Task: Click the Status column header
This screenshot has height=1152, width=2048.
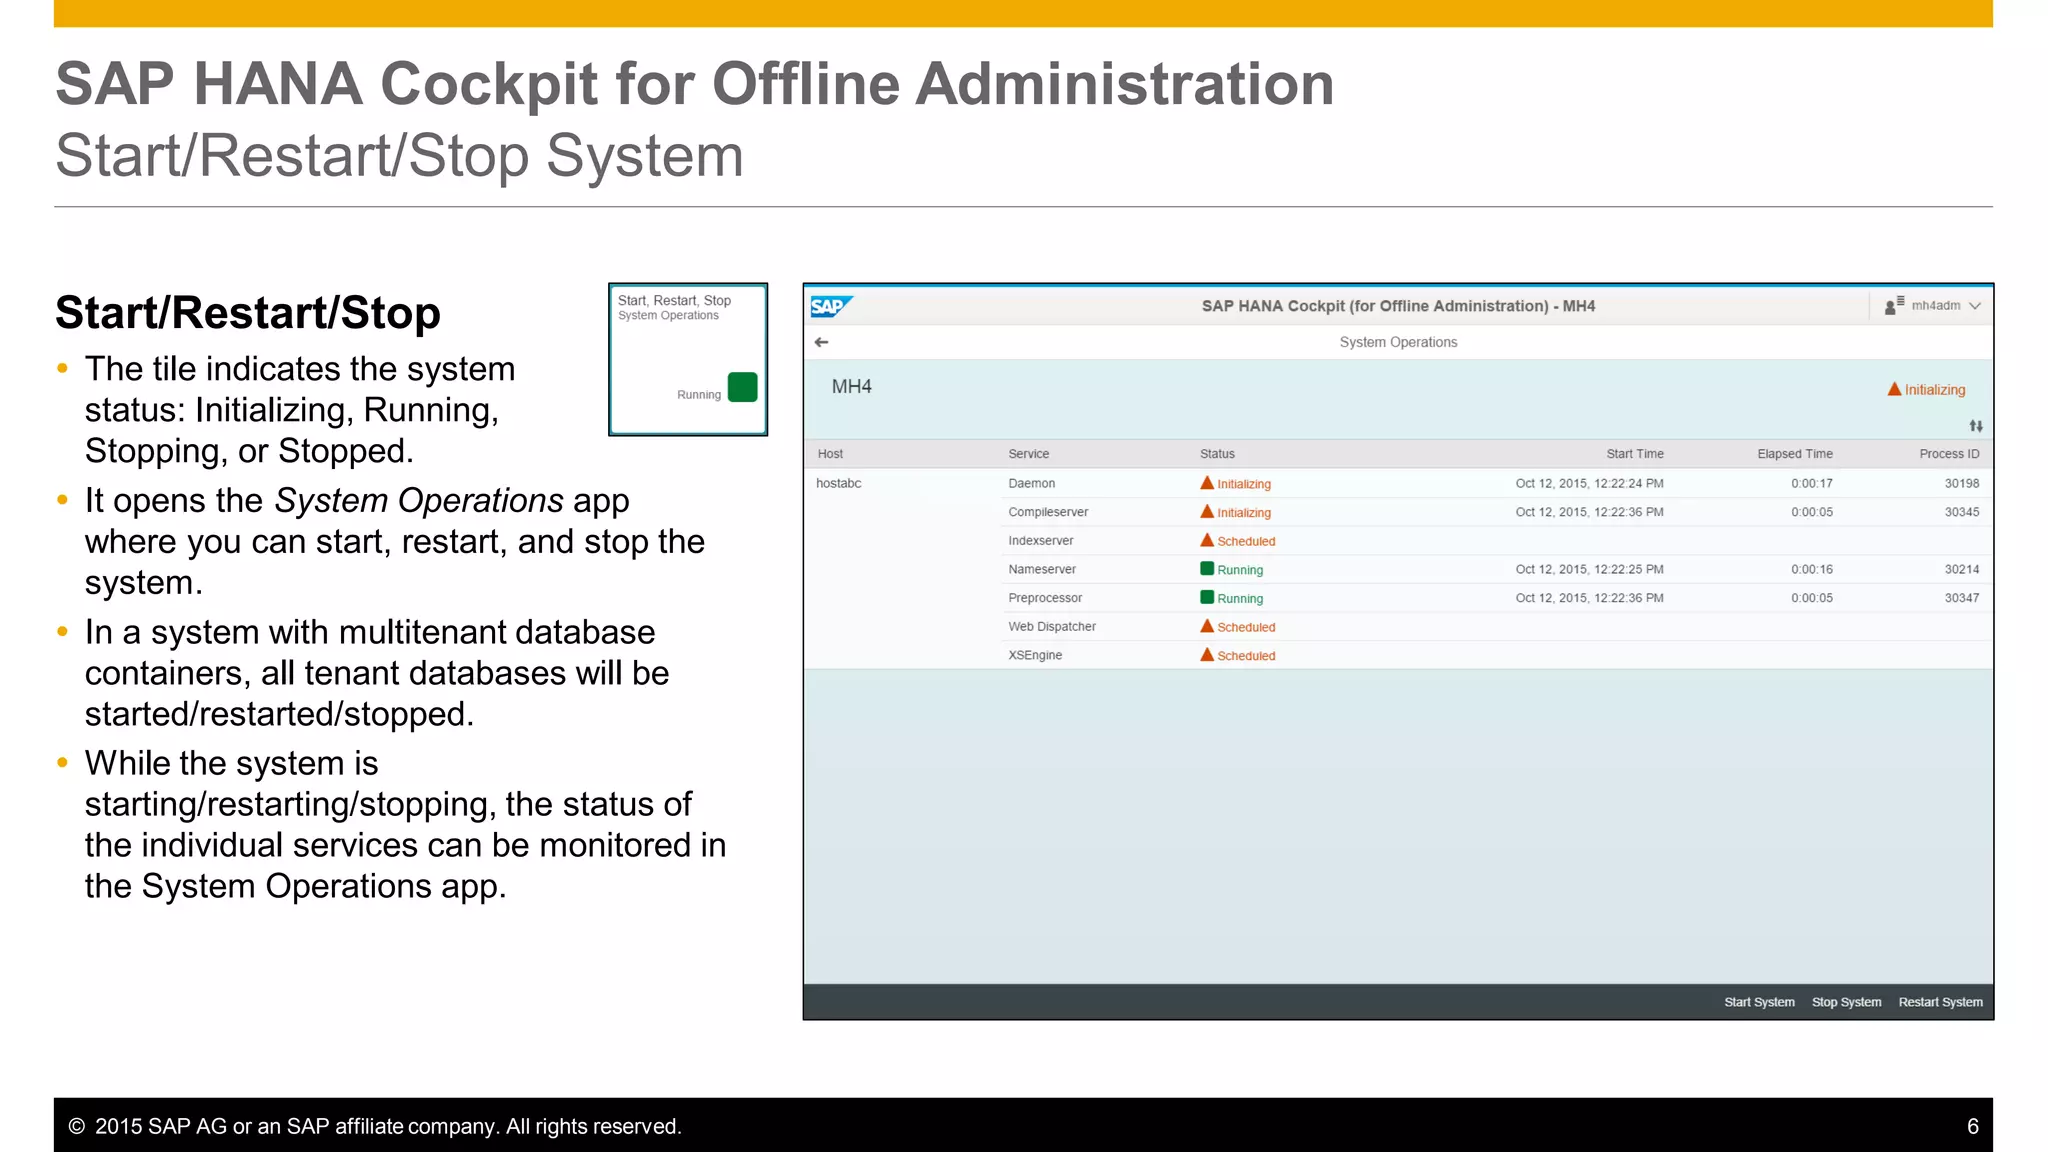Action: [x=1217, y=454]
